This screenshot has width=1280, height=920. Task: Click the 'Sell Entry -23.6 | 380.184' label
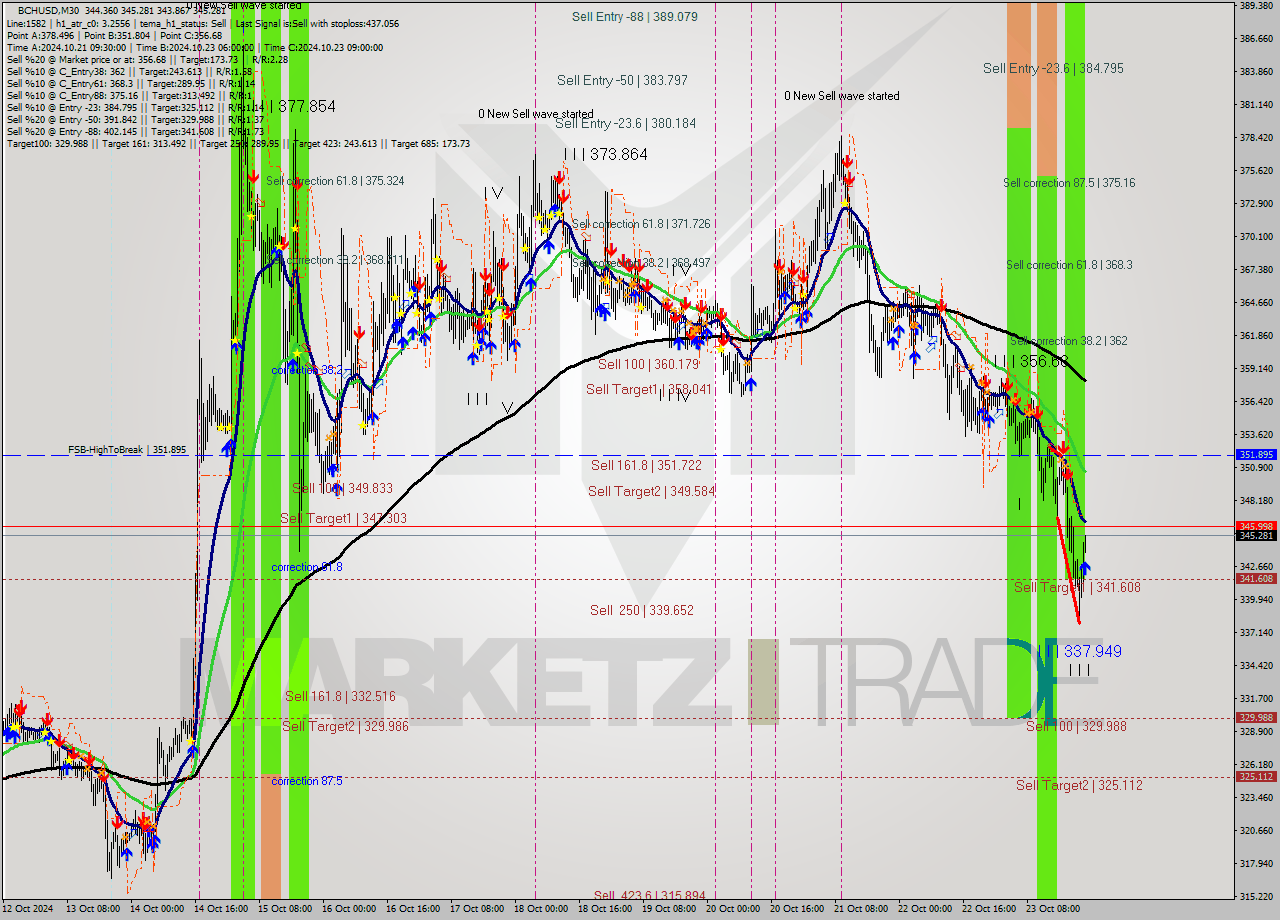pos(625,123)
